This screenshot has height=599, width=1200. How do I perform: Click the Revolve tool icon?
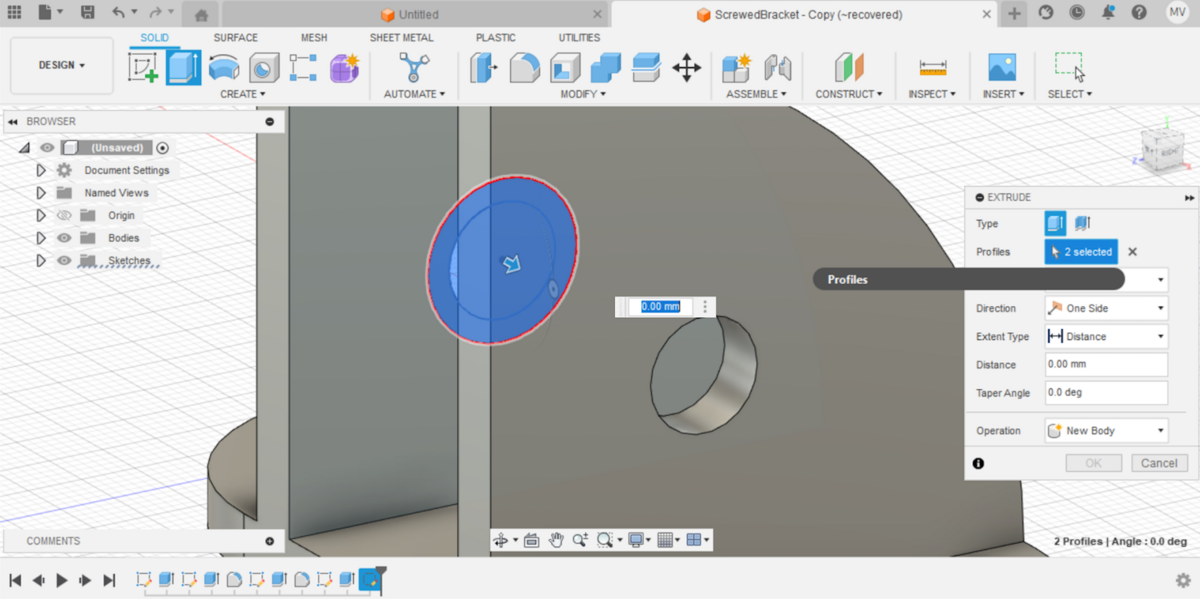tap(224, 68)
